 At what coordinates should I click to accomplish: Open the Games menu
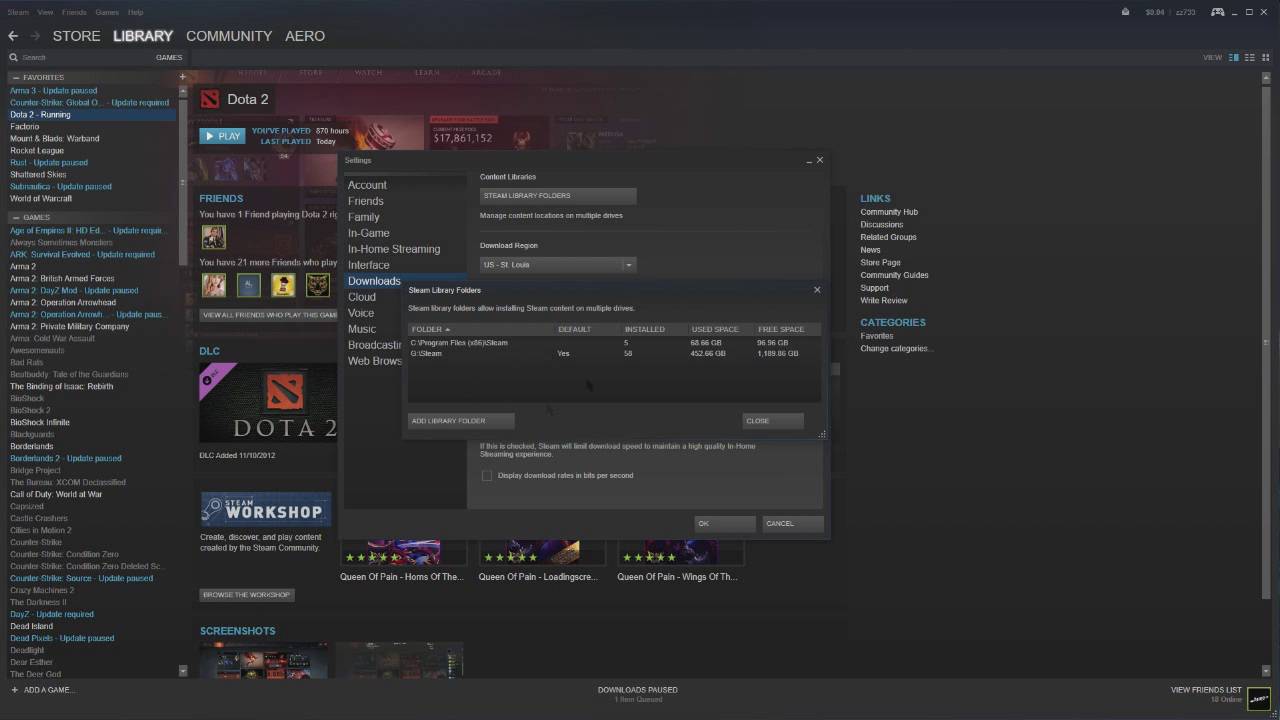107,12
